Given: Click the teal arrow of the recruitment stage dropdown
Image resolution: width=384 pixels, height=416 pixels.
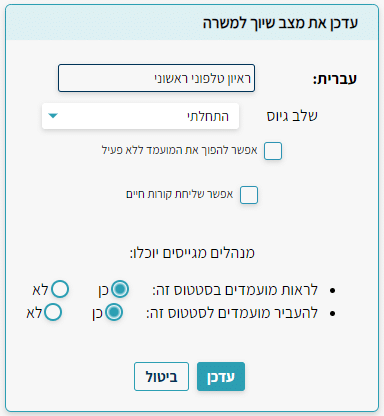Looking at the screenshot, I should [53, 116].
